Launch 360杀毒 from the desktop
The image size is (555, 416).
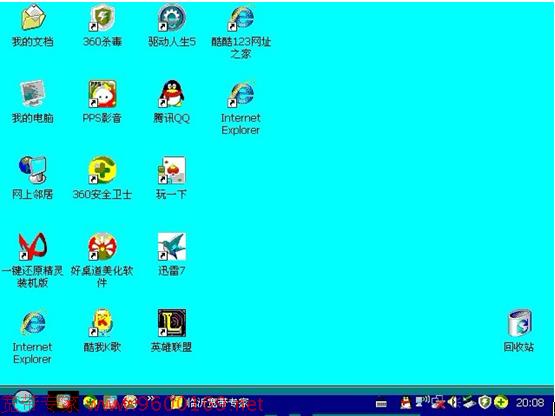[102, 18]
